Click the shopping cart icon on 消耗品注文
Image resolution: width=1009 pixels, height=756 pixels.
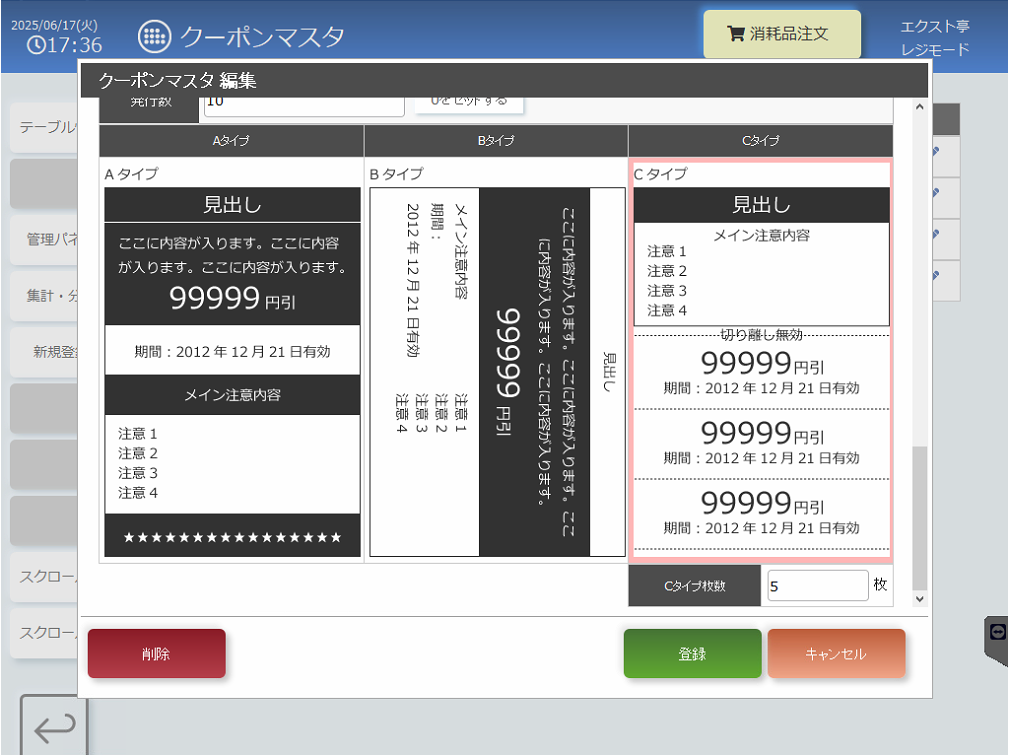tap(735, 33)
